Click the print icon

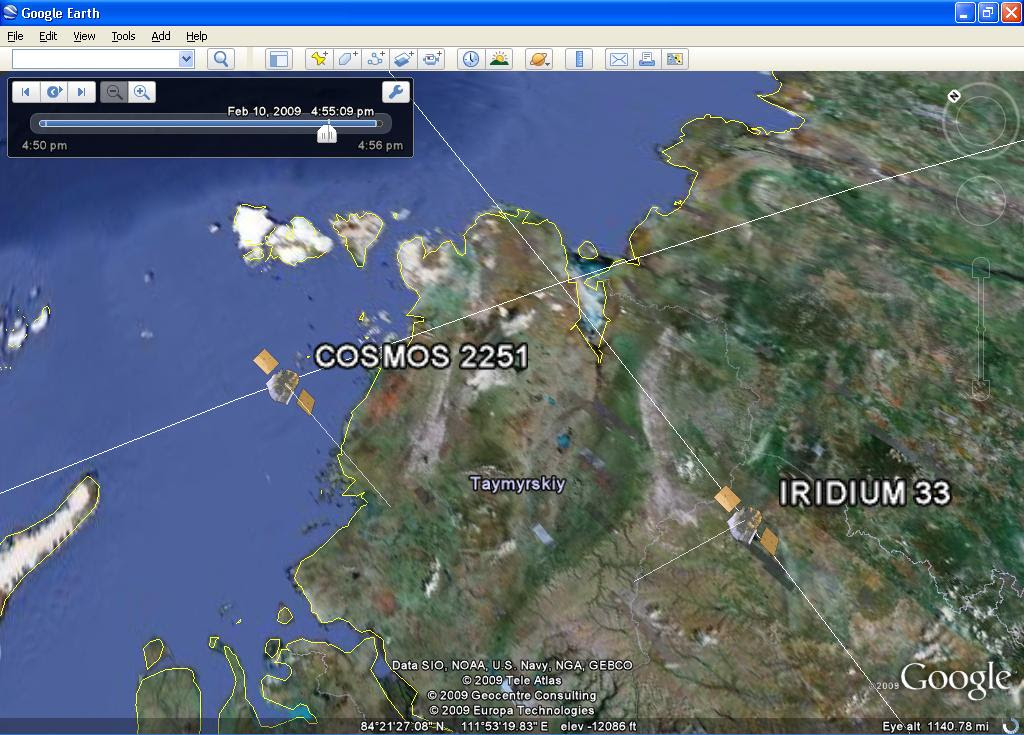647,59
